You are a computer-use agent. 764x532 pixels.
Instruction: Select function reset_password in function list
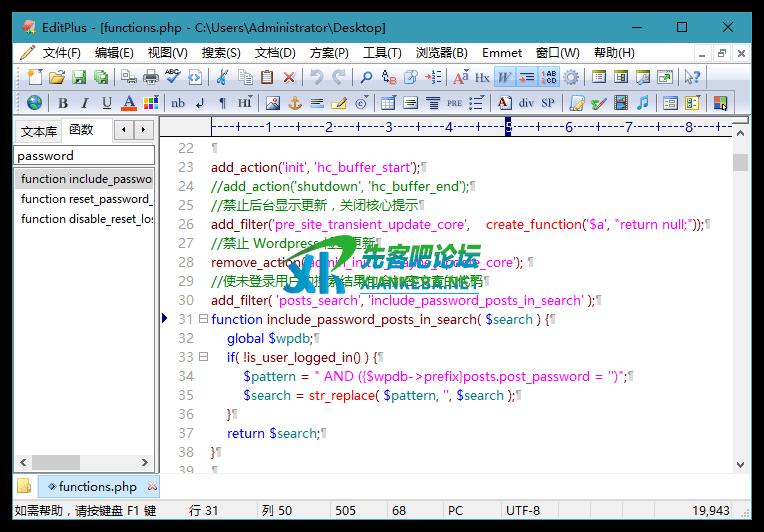click(86, 199)
